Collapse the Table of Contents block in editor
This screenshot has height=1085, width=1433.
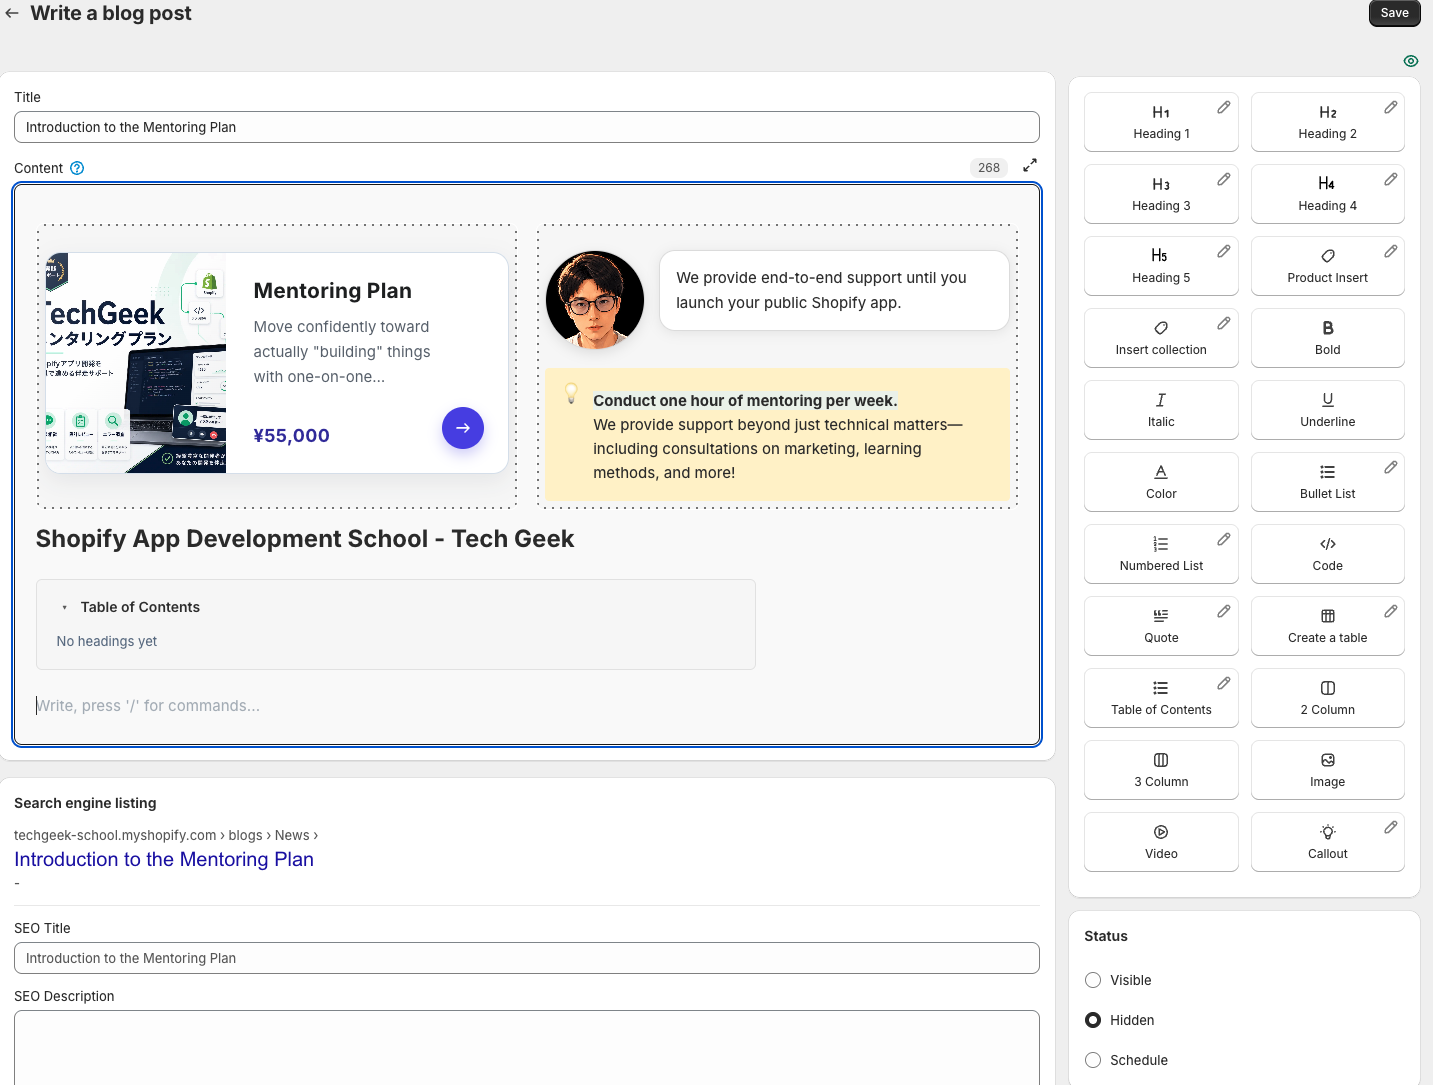pyautogui.click(x=65, y=607)
